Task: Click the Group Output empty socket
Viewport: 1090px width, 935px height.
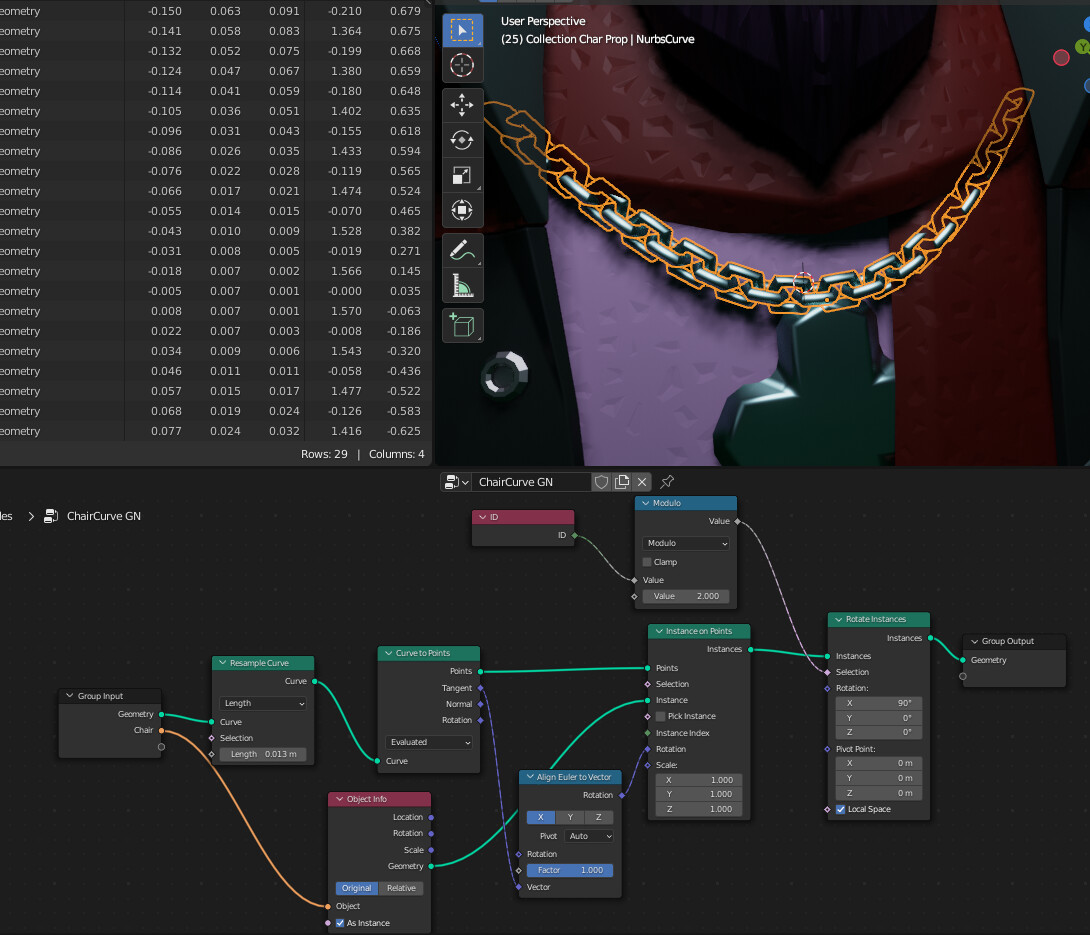Action: 963,676
